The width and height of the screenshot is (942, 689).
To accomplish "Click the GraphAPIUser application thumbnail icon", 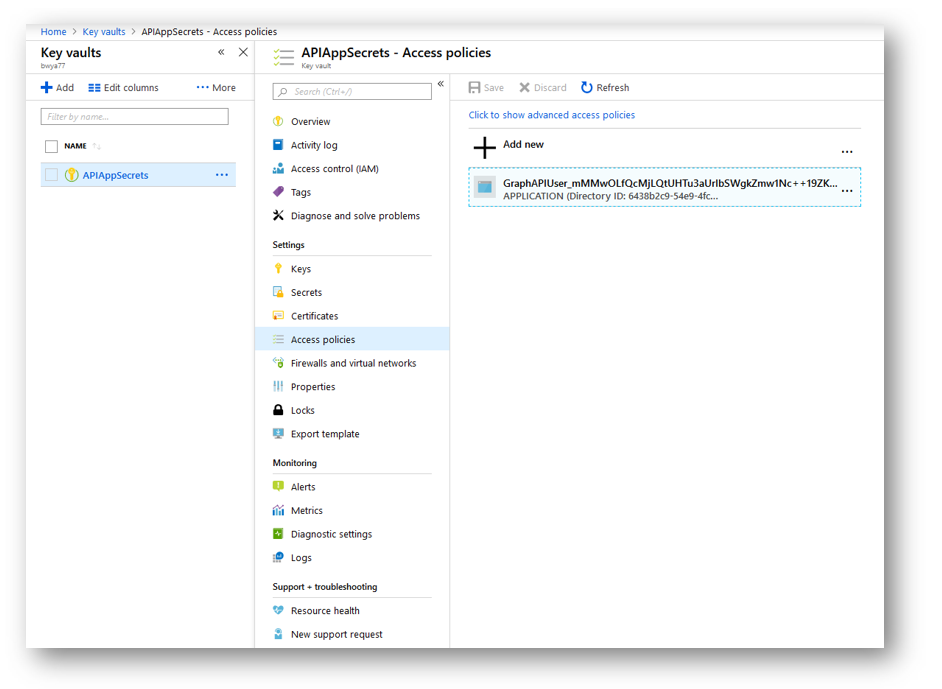I will [485, 187].
